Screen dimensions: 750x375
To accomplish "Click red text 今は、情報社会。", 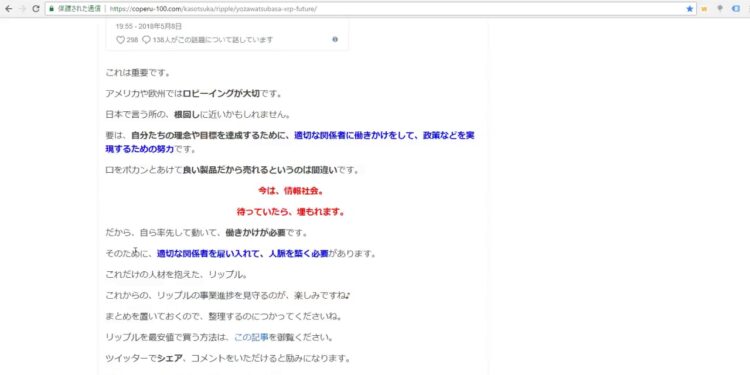I will point(291,191).
